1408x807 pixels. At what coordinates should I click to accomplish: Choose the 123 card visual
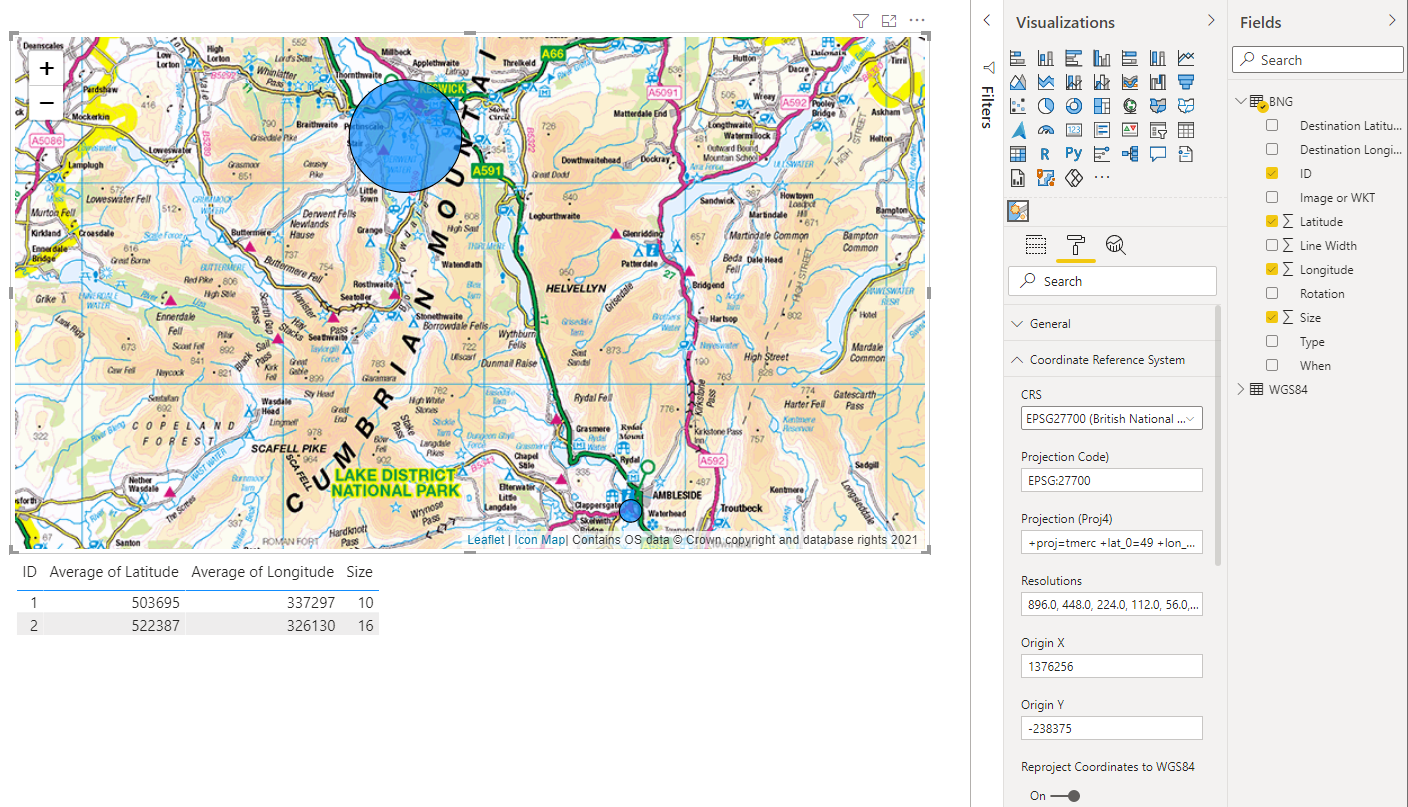click(x=1074, y=130)
